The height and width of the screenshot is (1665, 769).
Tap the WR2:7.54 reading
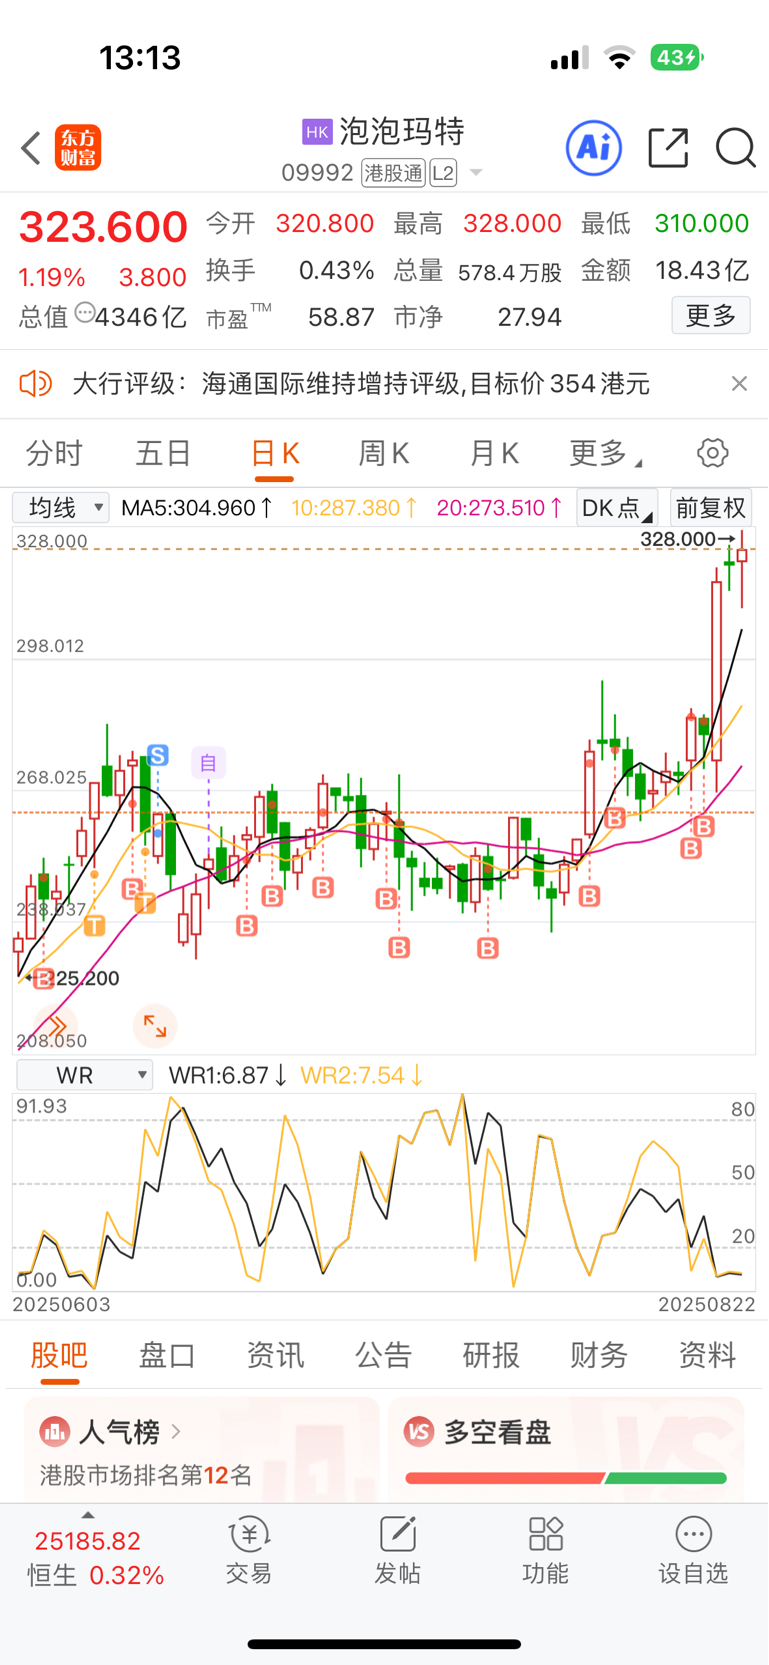[362, 1075]
